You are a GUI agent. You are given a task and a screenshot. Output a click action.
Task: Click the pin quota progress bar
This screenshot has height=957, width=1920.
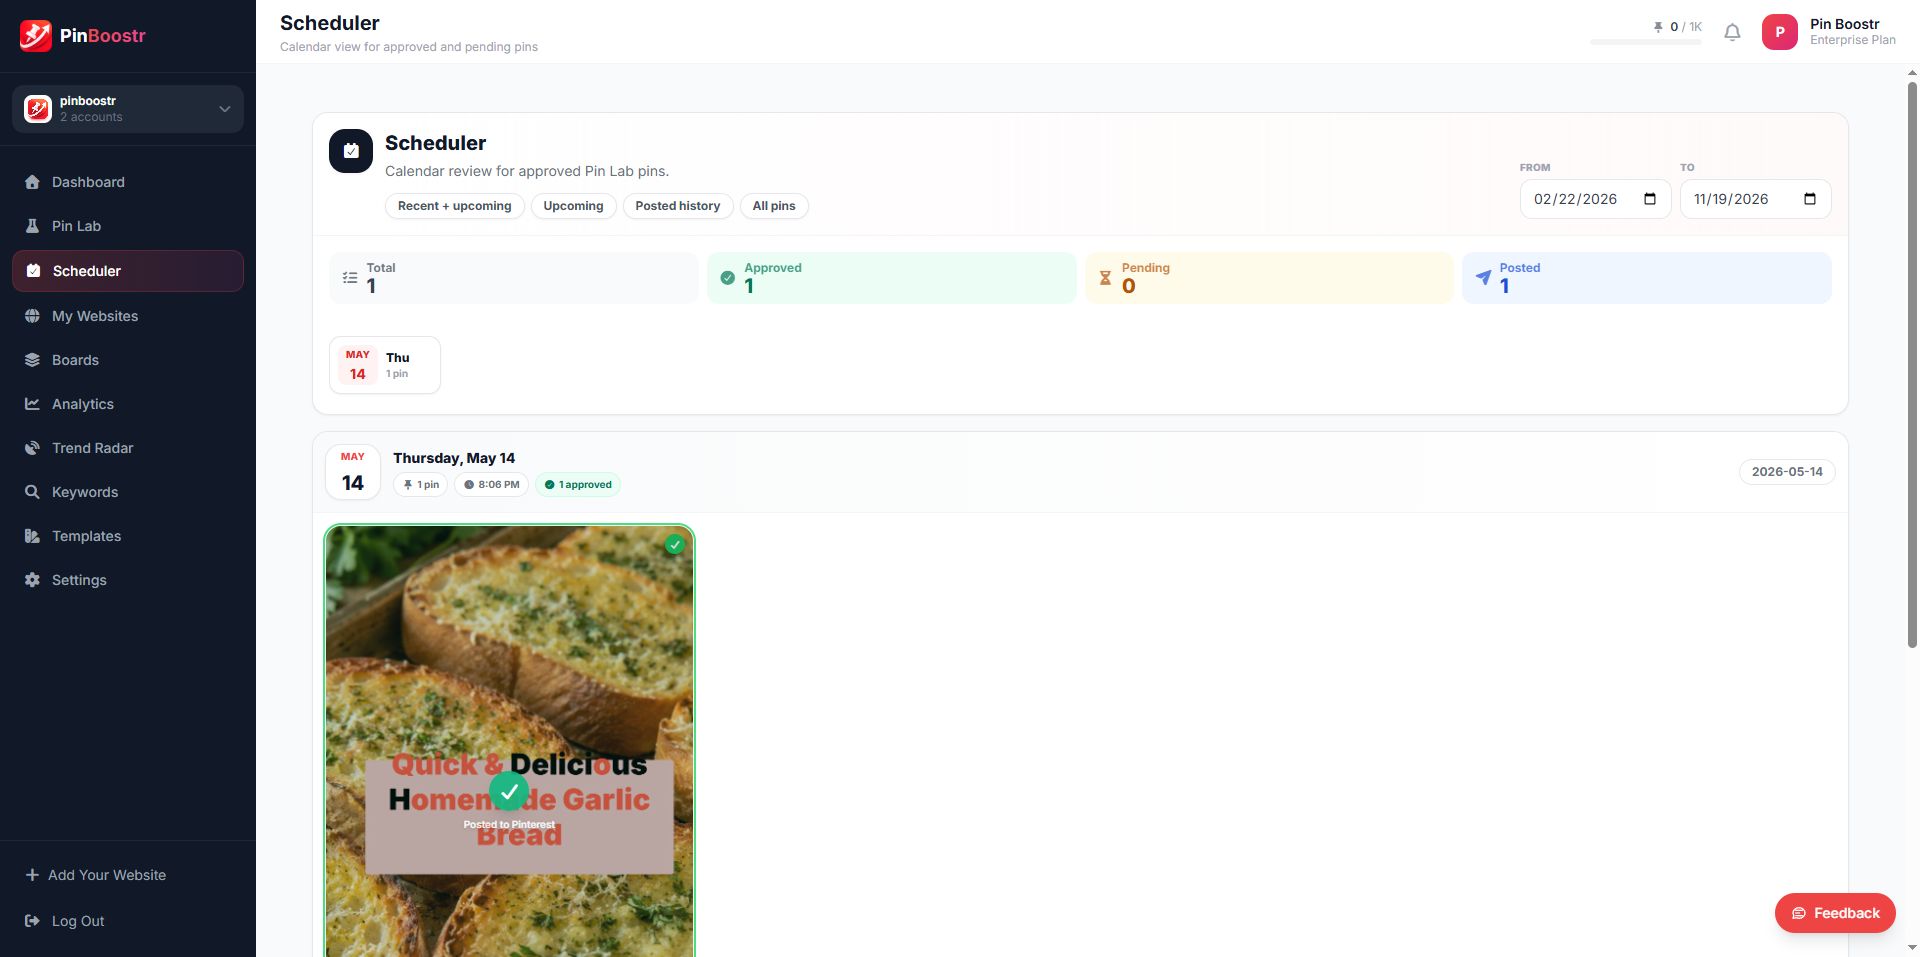[1646, 42]
